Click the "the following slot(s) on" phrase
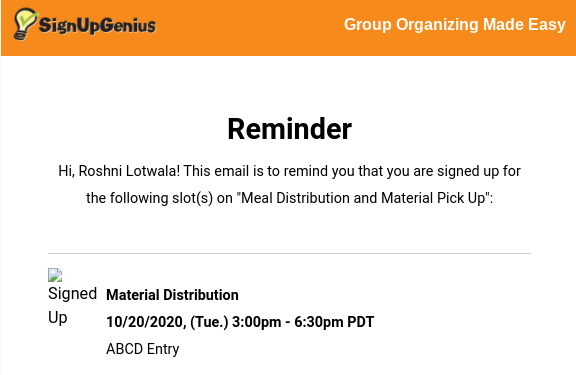This screenshot has height=375, width=576. coord(159,198)
